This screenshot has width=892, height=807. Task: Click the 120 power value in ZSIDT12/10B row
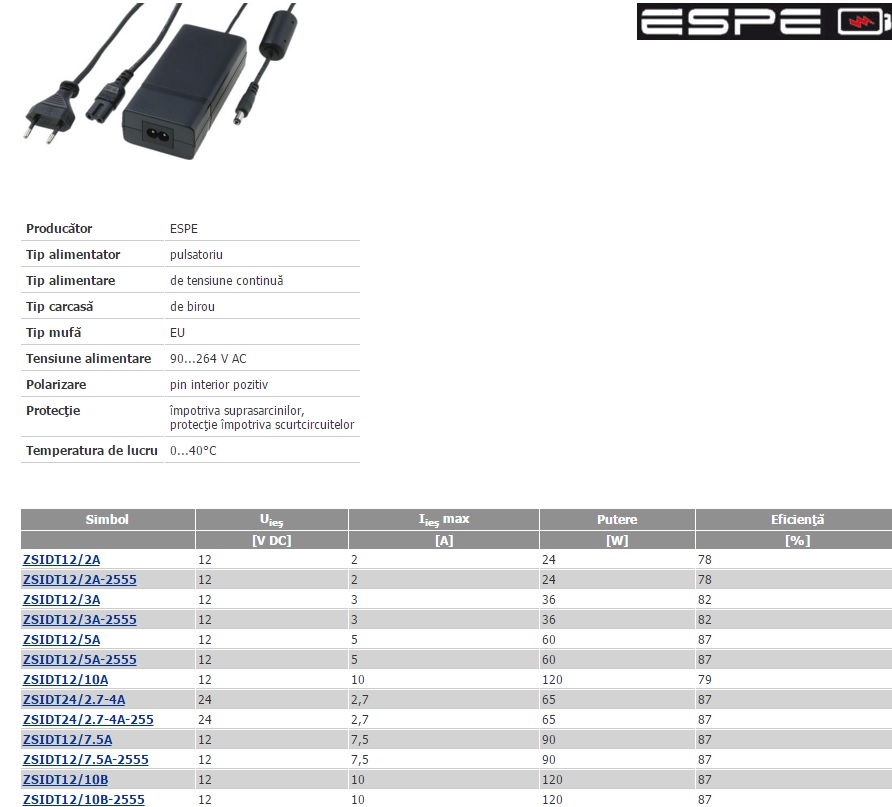(x=552, y=780)
